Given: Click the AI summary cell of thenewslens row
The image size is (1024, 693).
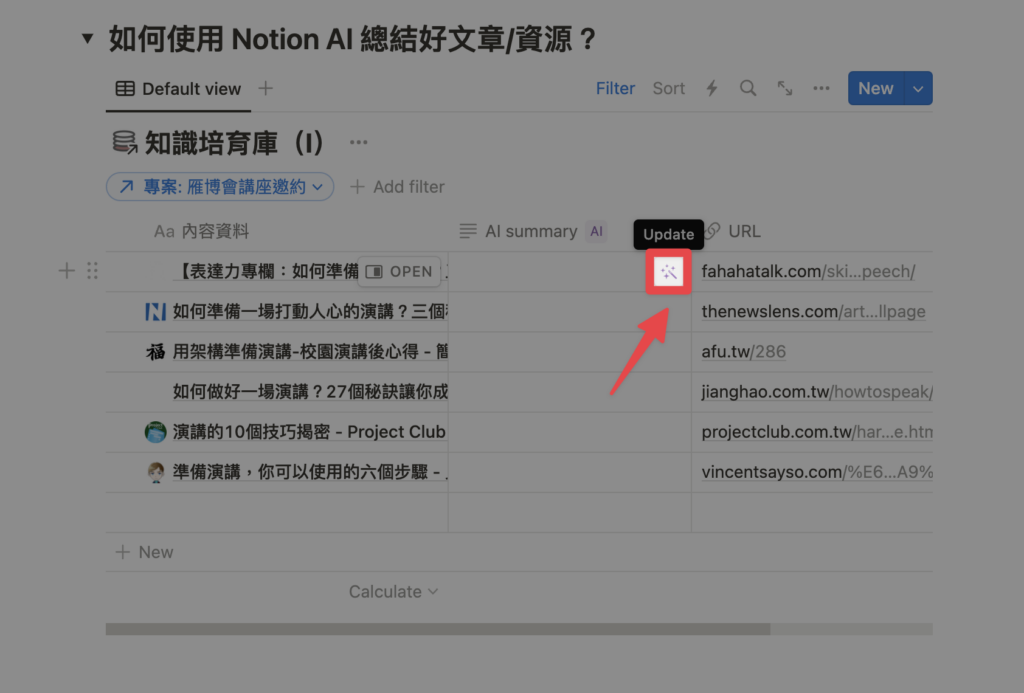Looking at the screenshot, I should 569,312.
